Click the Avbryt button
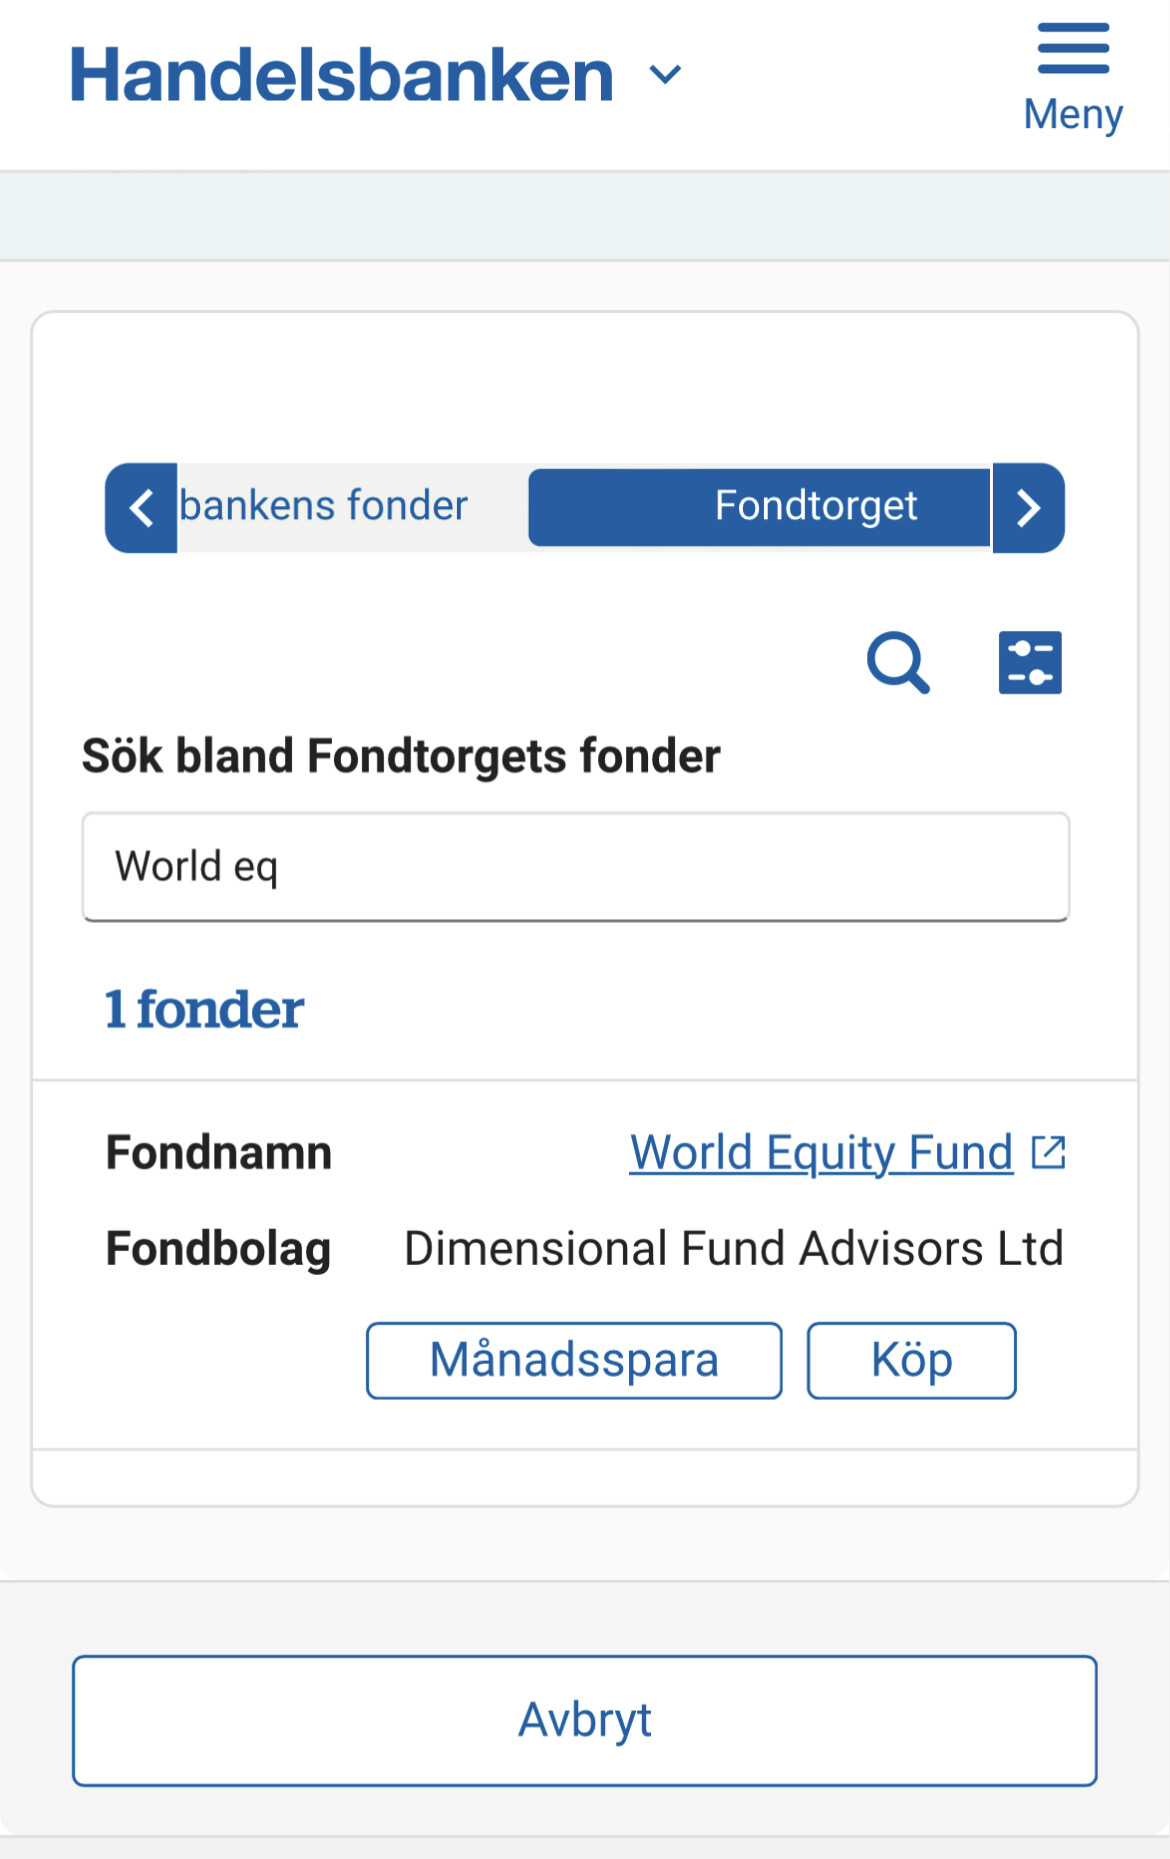Screen dimensions: 1170x1859 click(584, 1719)
